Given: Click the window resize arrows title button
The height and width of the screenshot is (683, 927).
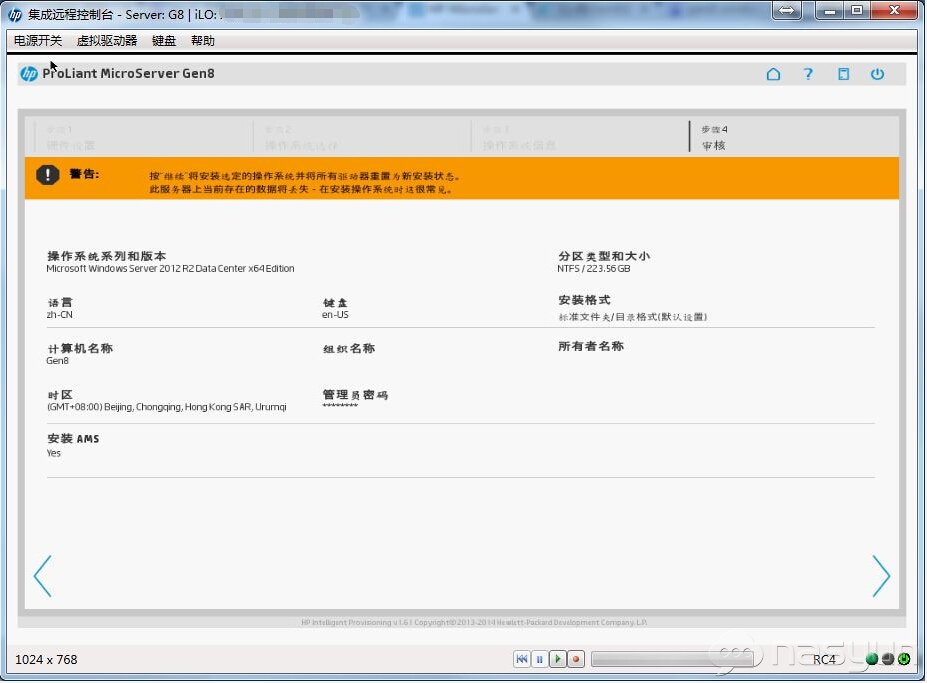Looking at the screenshot, I should pyautogui.click(x=786, y=10).
